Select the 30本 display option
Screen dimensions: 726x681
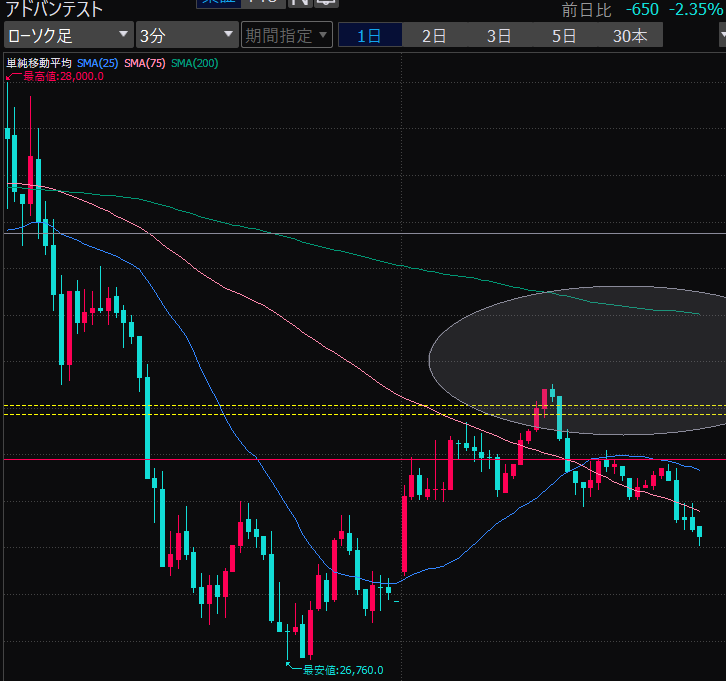(630, 36)
